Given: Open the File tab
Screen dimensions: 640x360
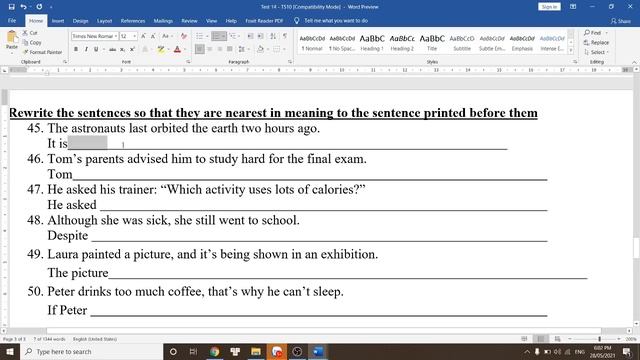Looking at the screenshot, I should pos(12,21).
